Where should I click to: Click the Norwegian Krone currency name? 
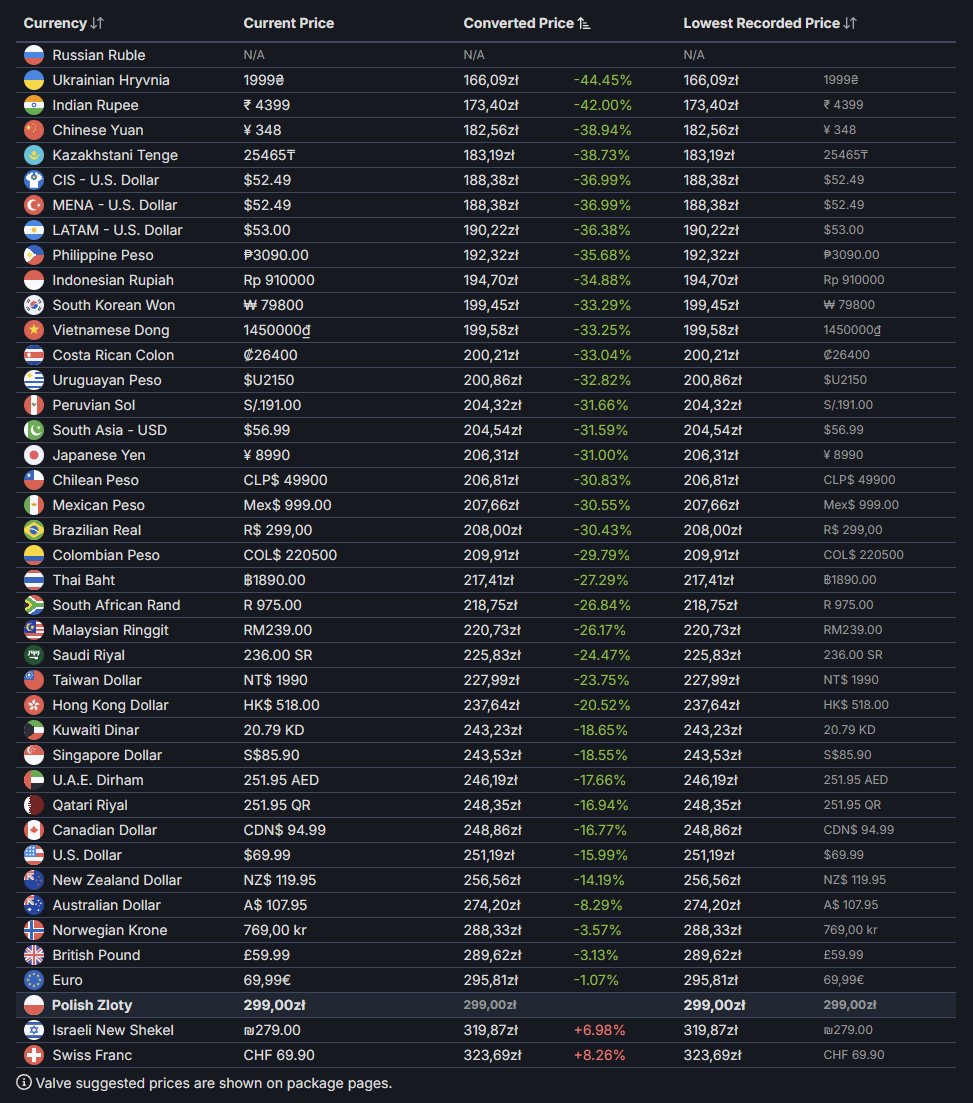tap(110, 930)
